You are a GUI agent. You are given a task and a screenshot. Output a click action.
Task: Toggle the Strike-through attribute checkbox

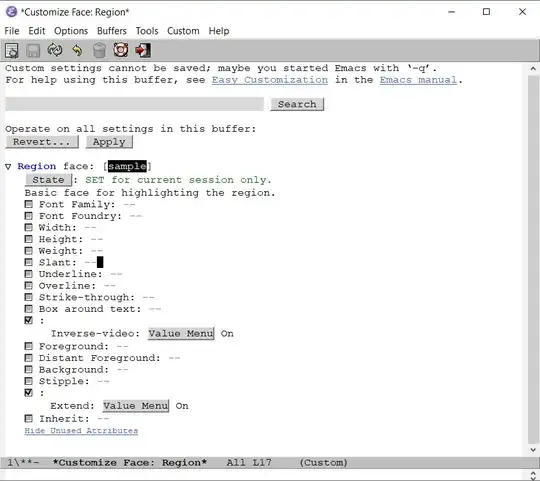point(29,297)
